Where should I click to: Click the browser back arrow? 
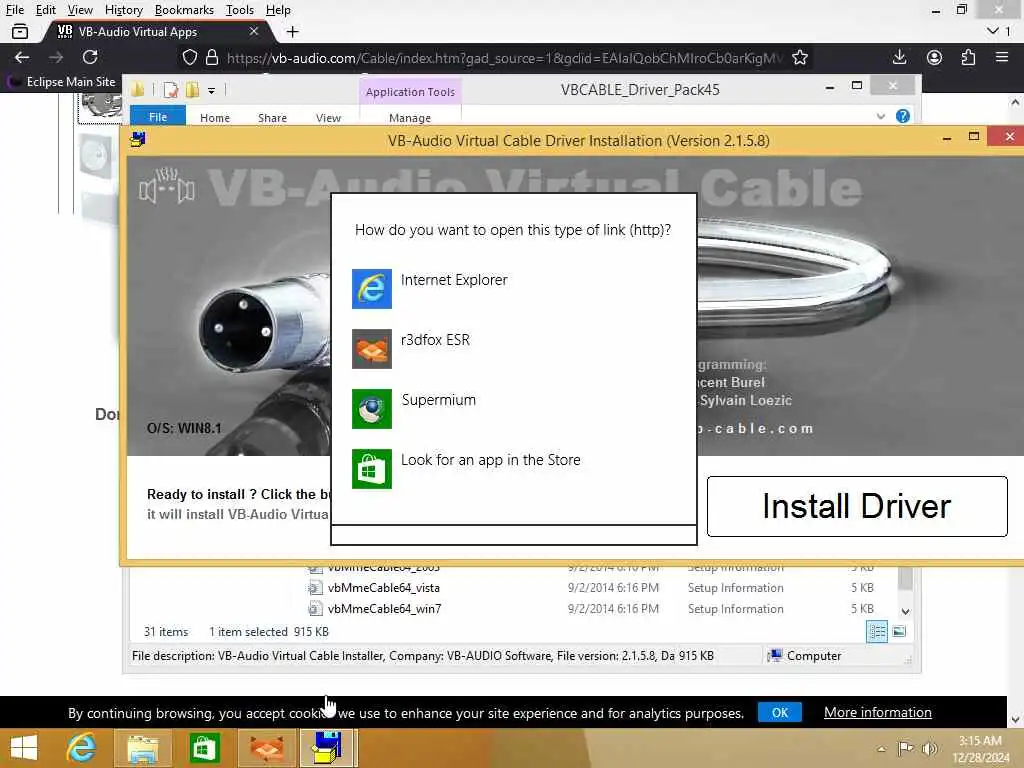22,57
